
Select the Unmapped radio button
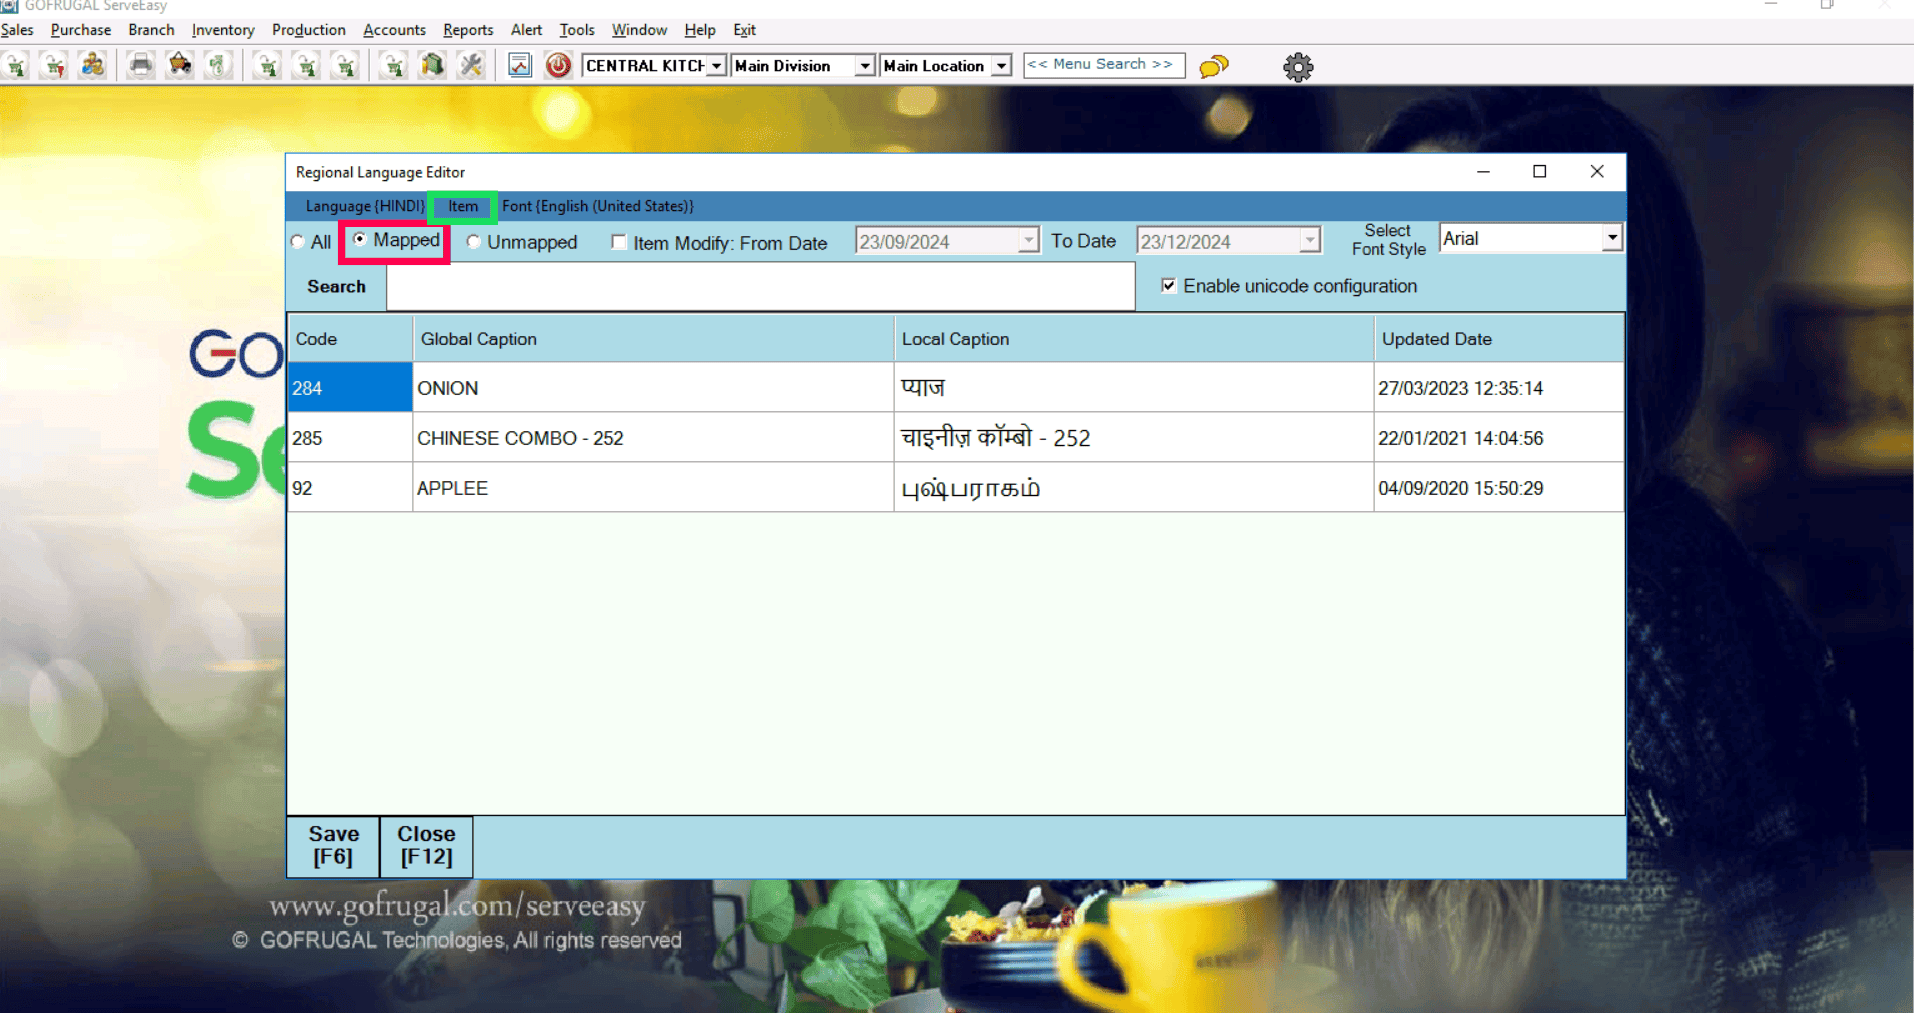(x=474, y=242)
